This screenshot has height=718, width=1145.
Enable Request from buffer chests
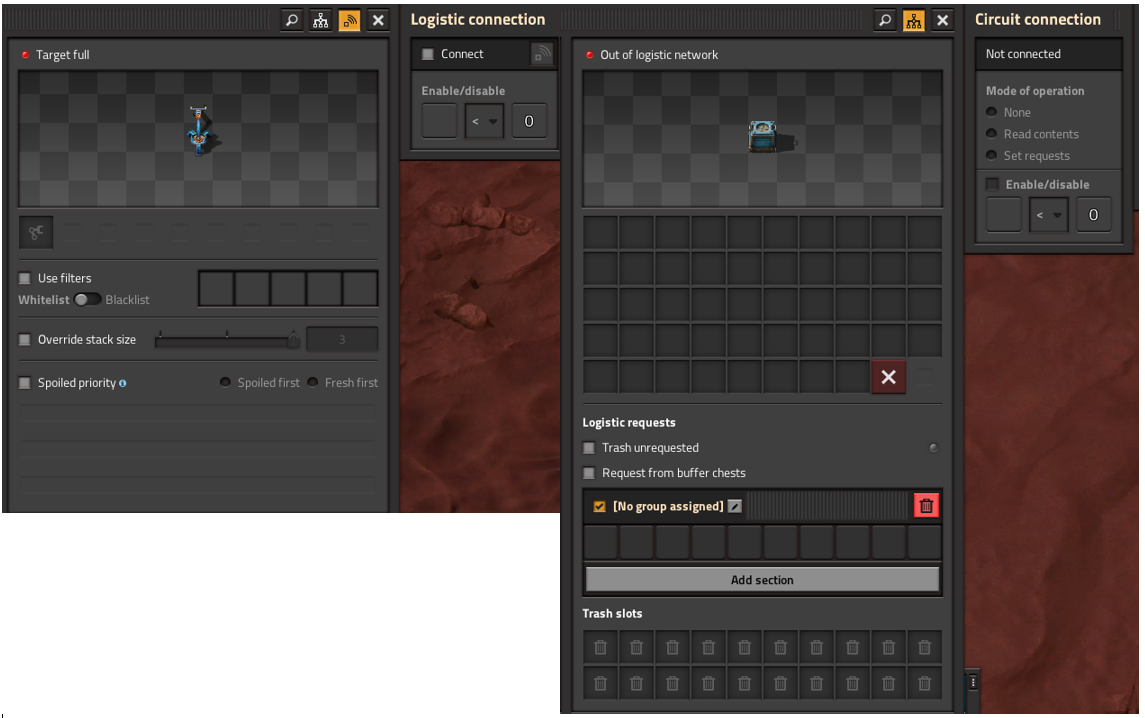[x=589, y=473]
